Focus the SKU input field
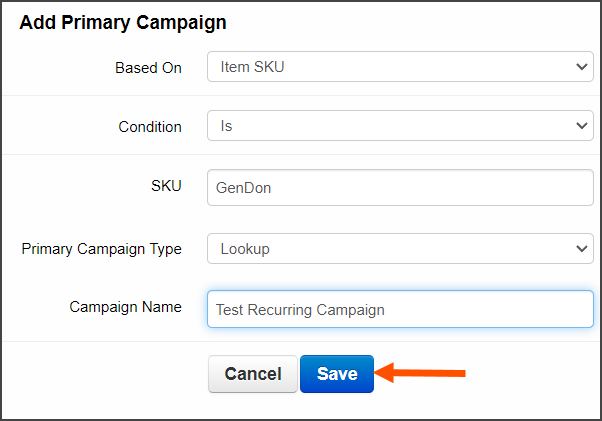602x421 pixels. (x=400, y=188)
